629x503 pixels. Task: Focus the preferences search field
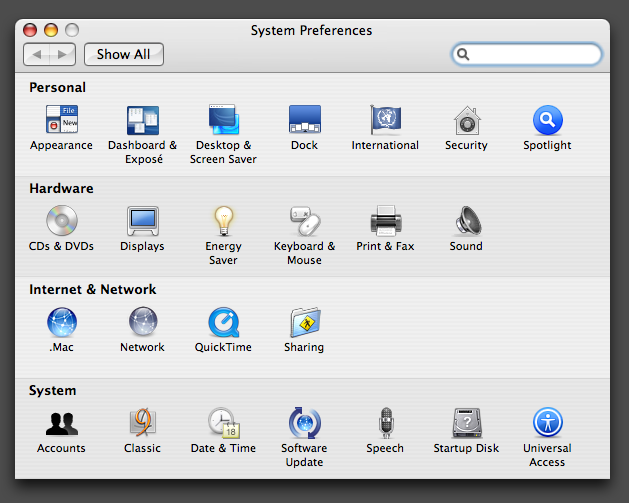526,54
